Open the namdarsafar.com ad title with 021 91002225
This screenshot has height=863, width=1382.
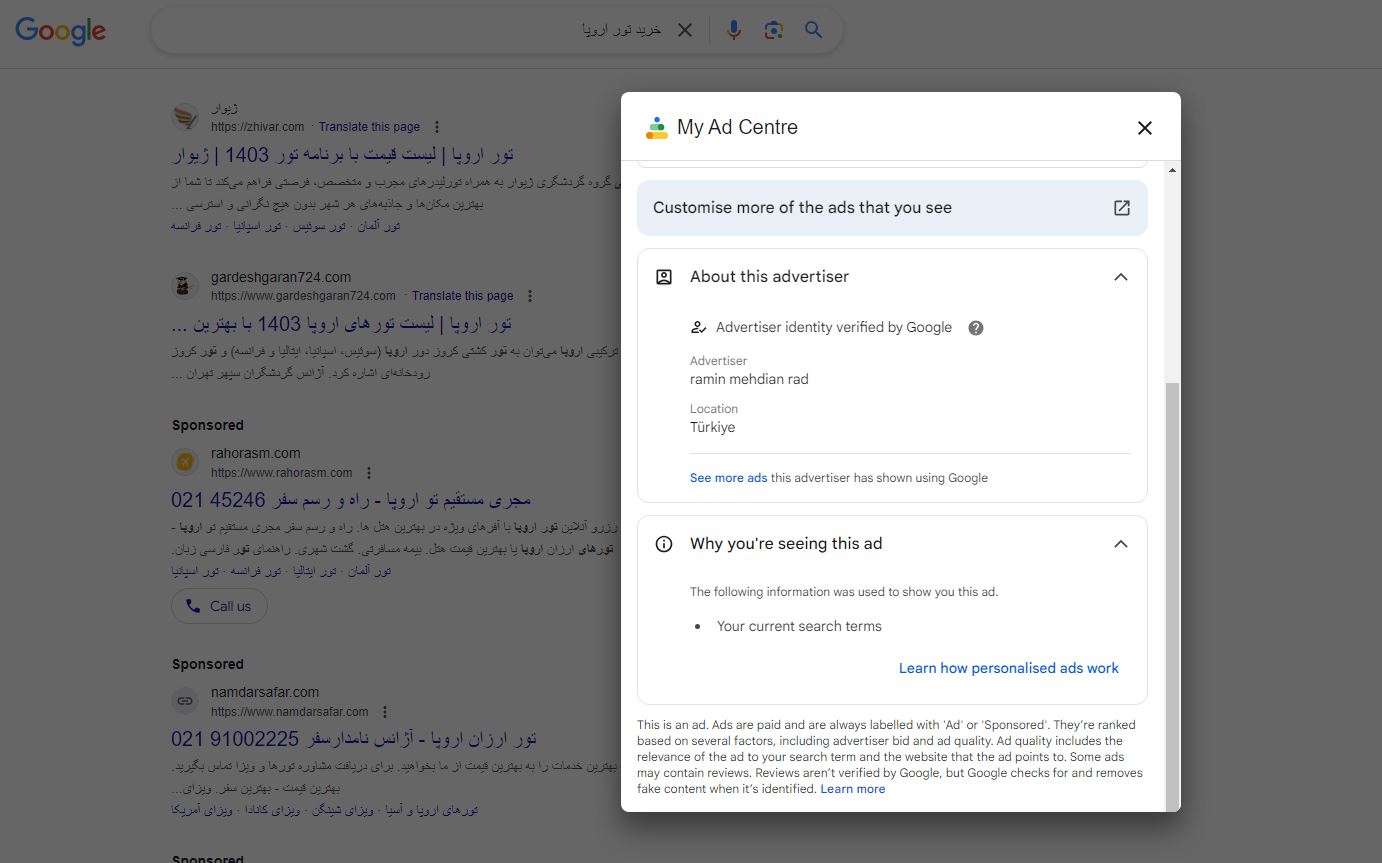(354, 739)
